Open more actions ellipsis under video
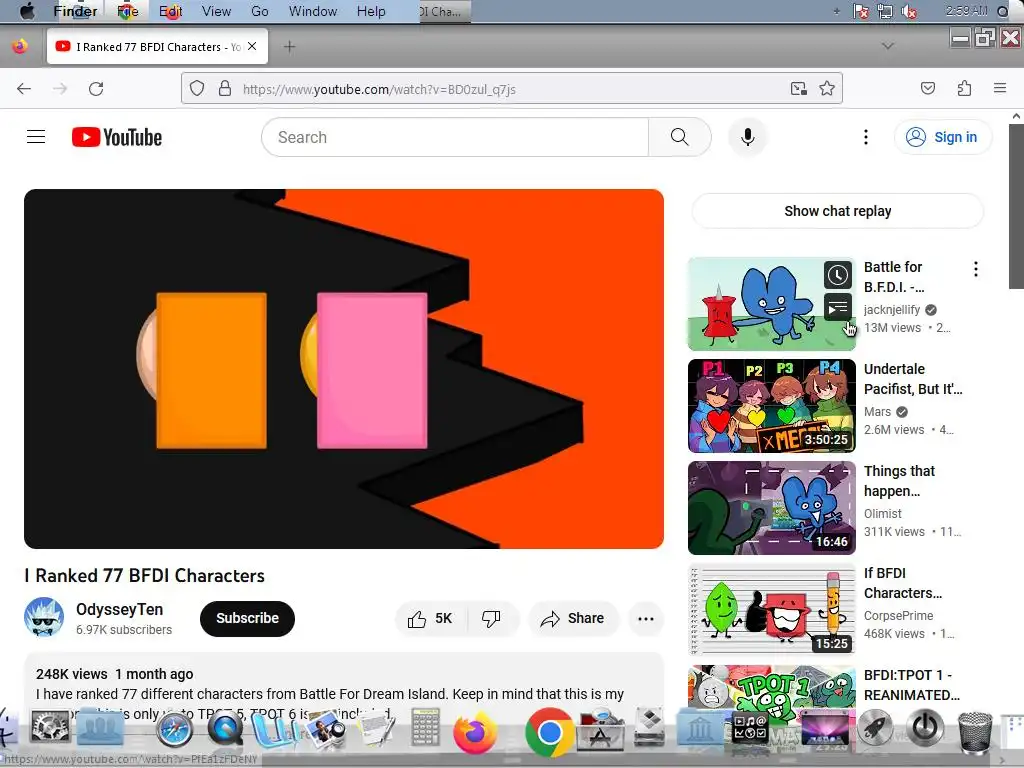Image resolution: width=1024 pixels, height=768 pixels. pyautogui.click(x=646, y=618)
